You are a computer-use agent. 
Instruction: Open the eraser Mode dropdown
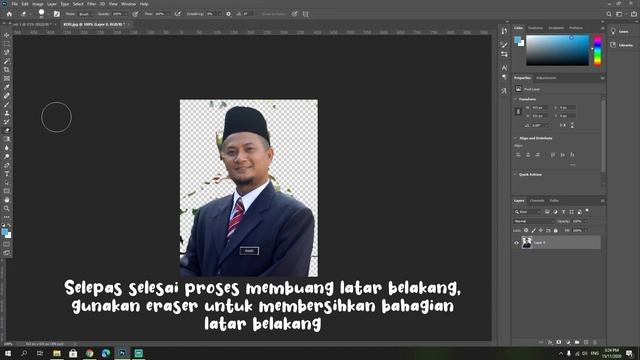click(x=84, y=14)
